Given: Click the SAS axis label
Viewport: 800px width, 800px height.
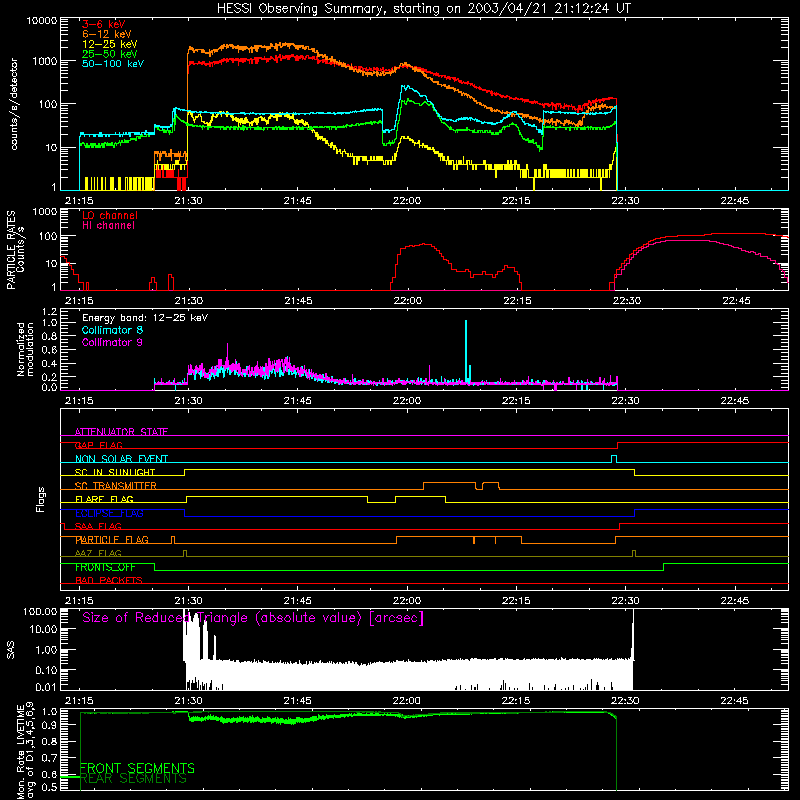Looking at the screenshot, I should (11, 650).
